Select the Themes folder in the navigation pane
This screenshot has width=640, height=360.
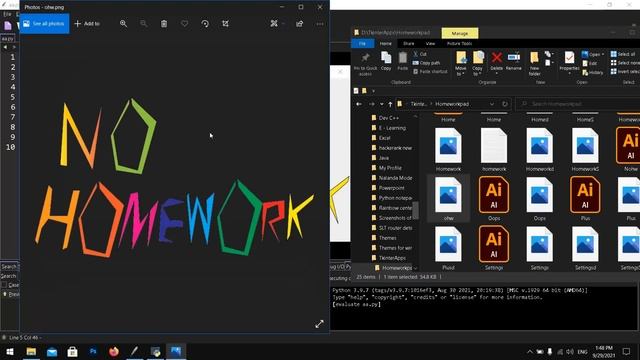click(387, 238)
